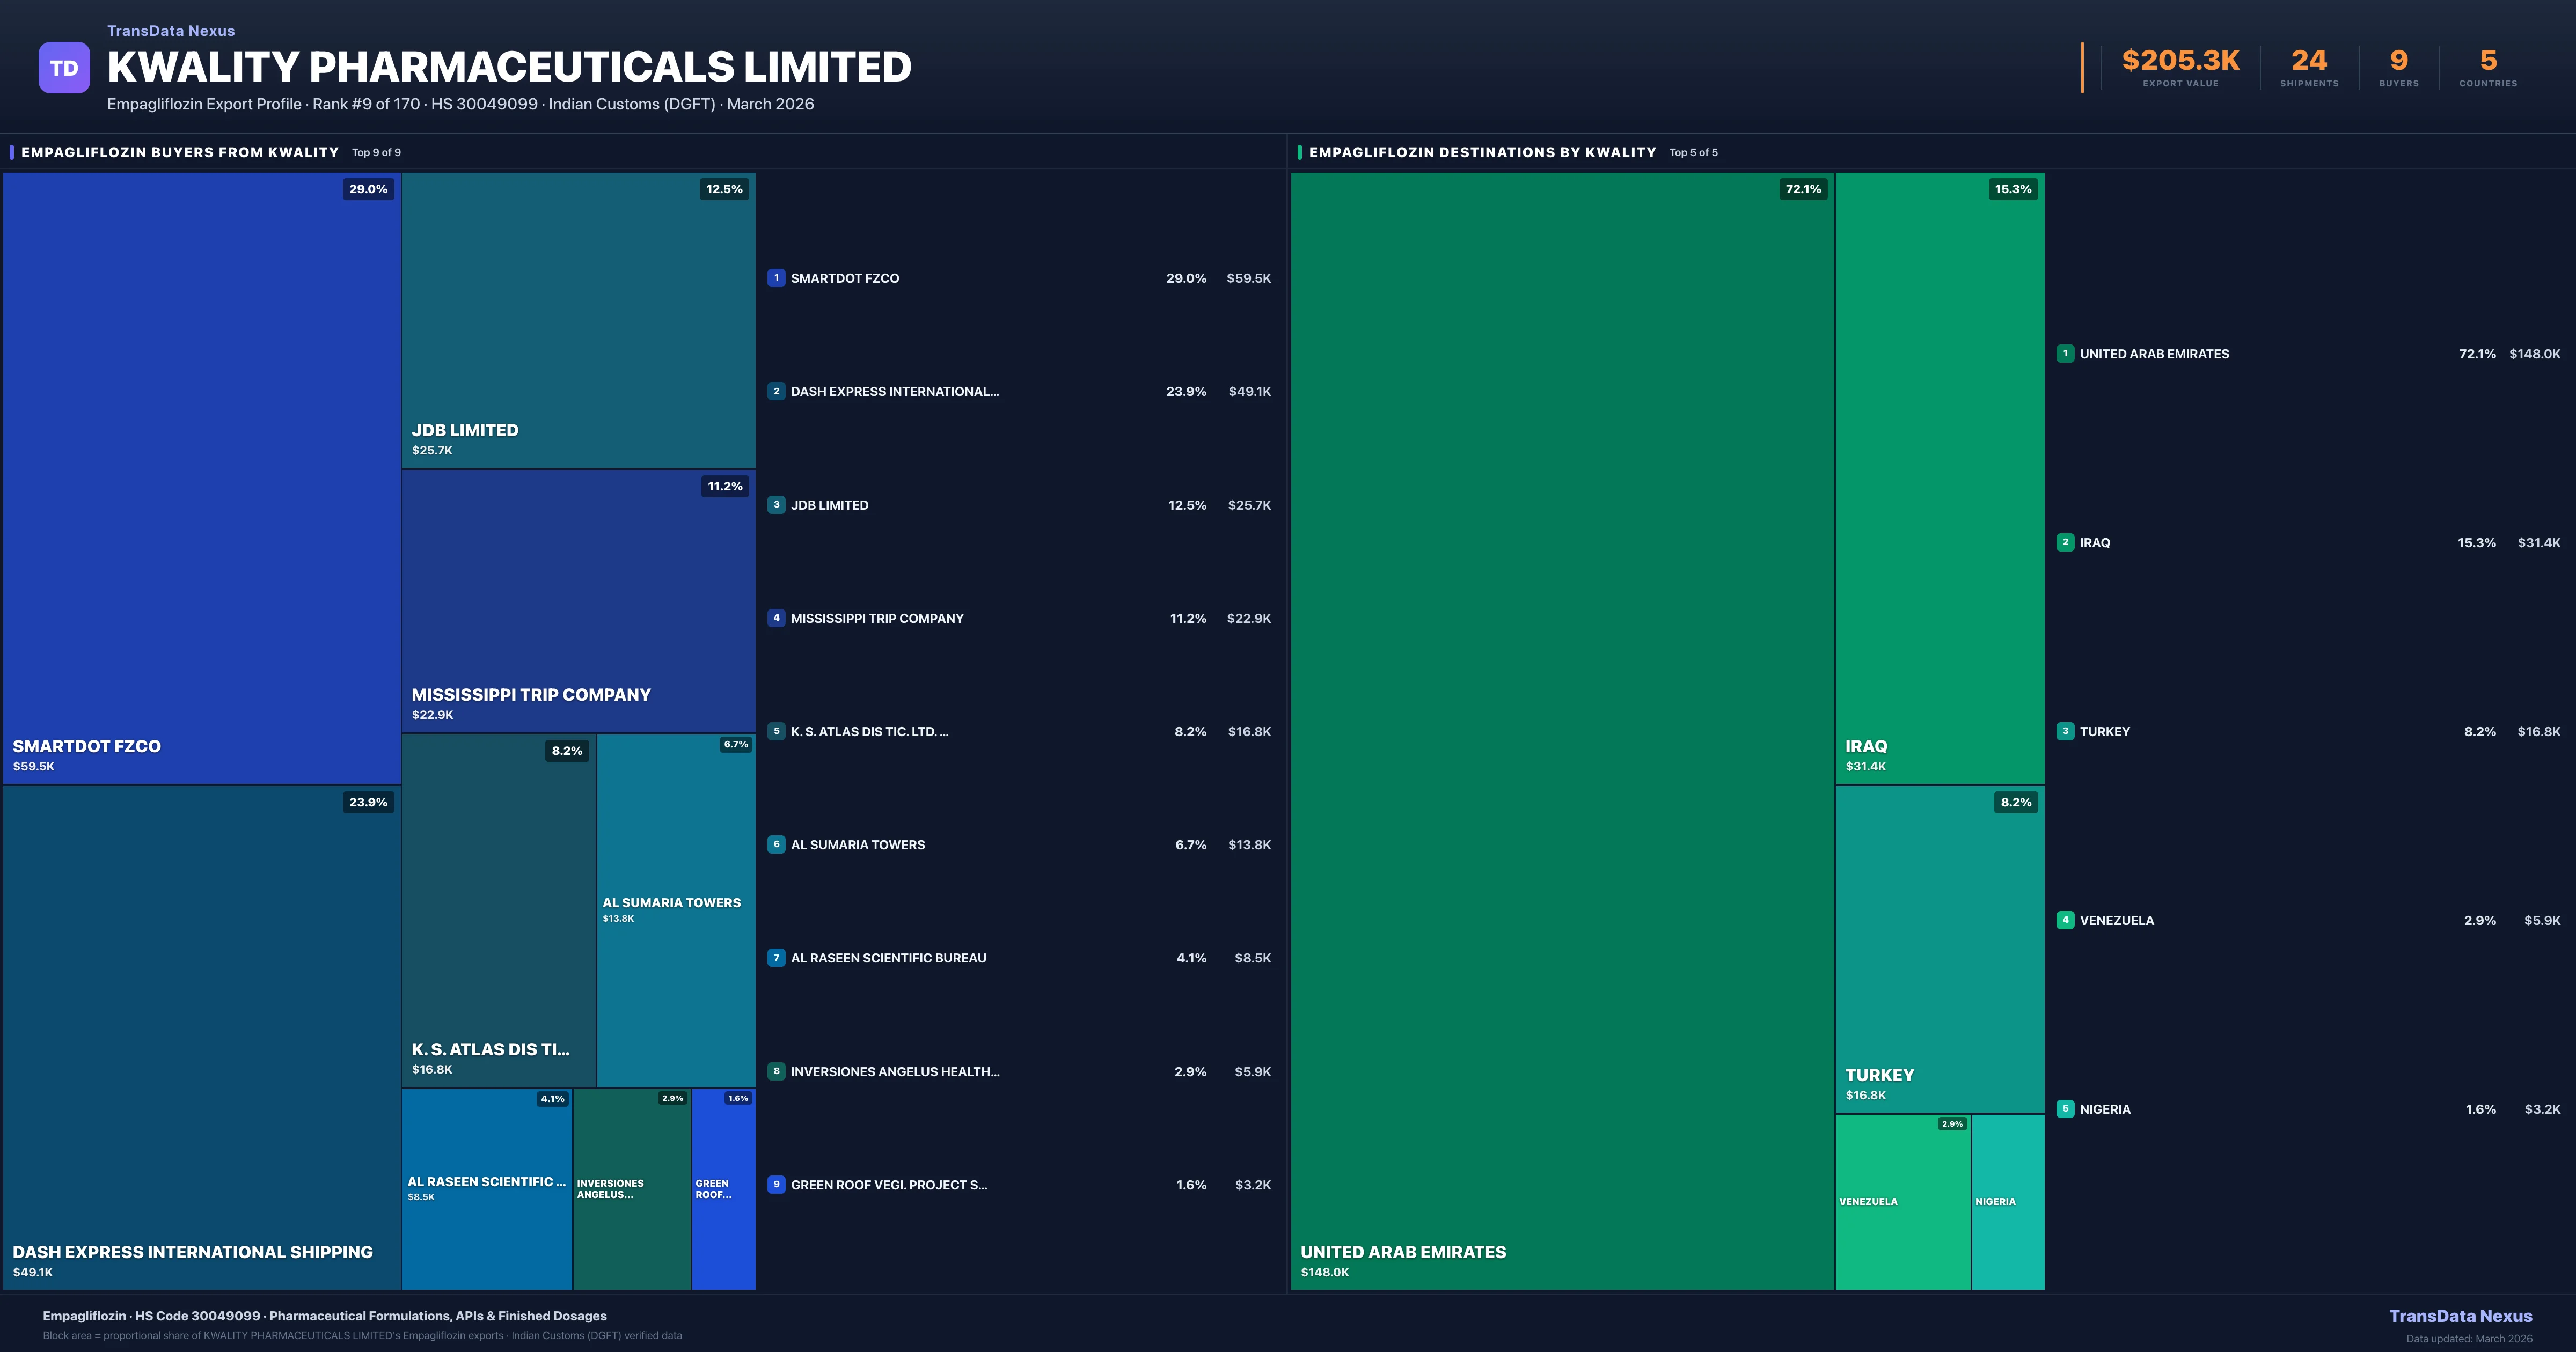Click the NIGERIA treemap tile
This screenshot has height=1352, width=2576.
(2007, 1202)
